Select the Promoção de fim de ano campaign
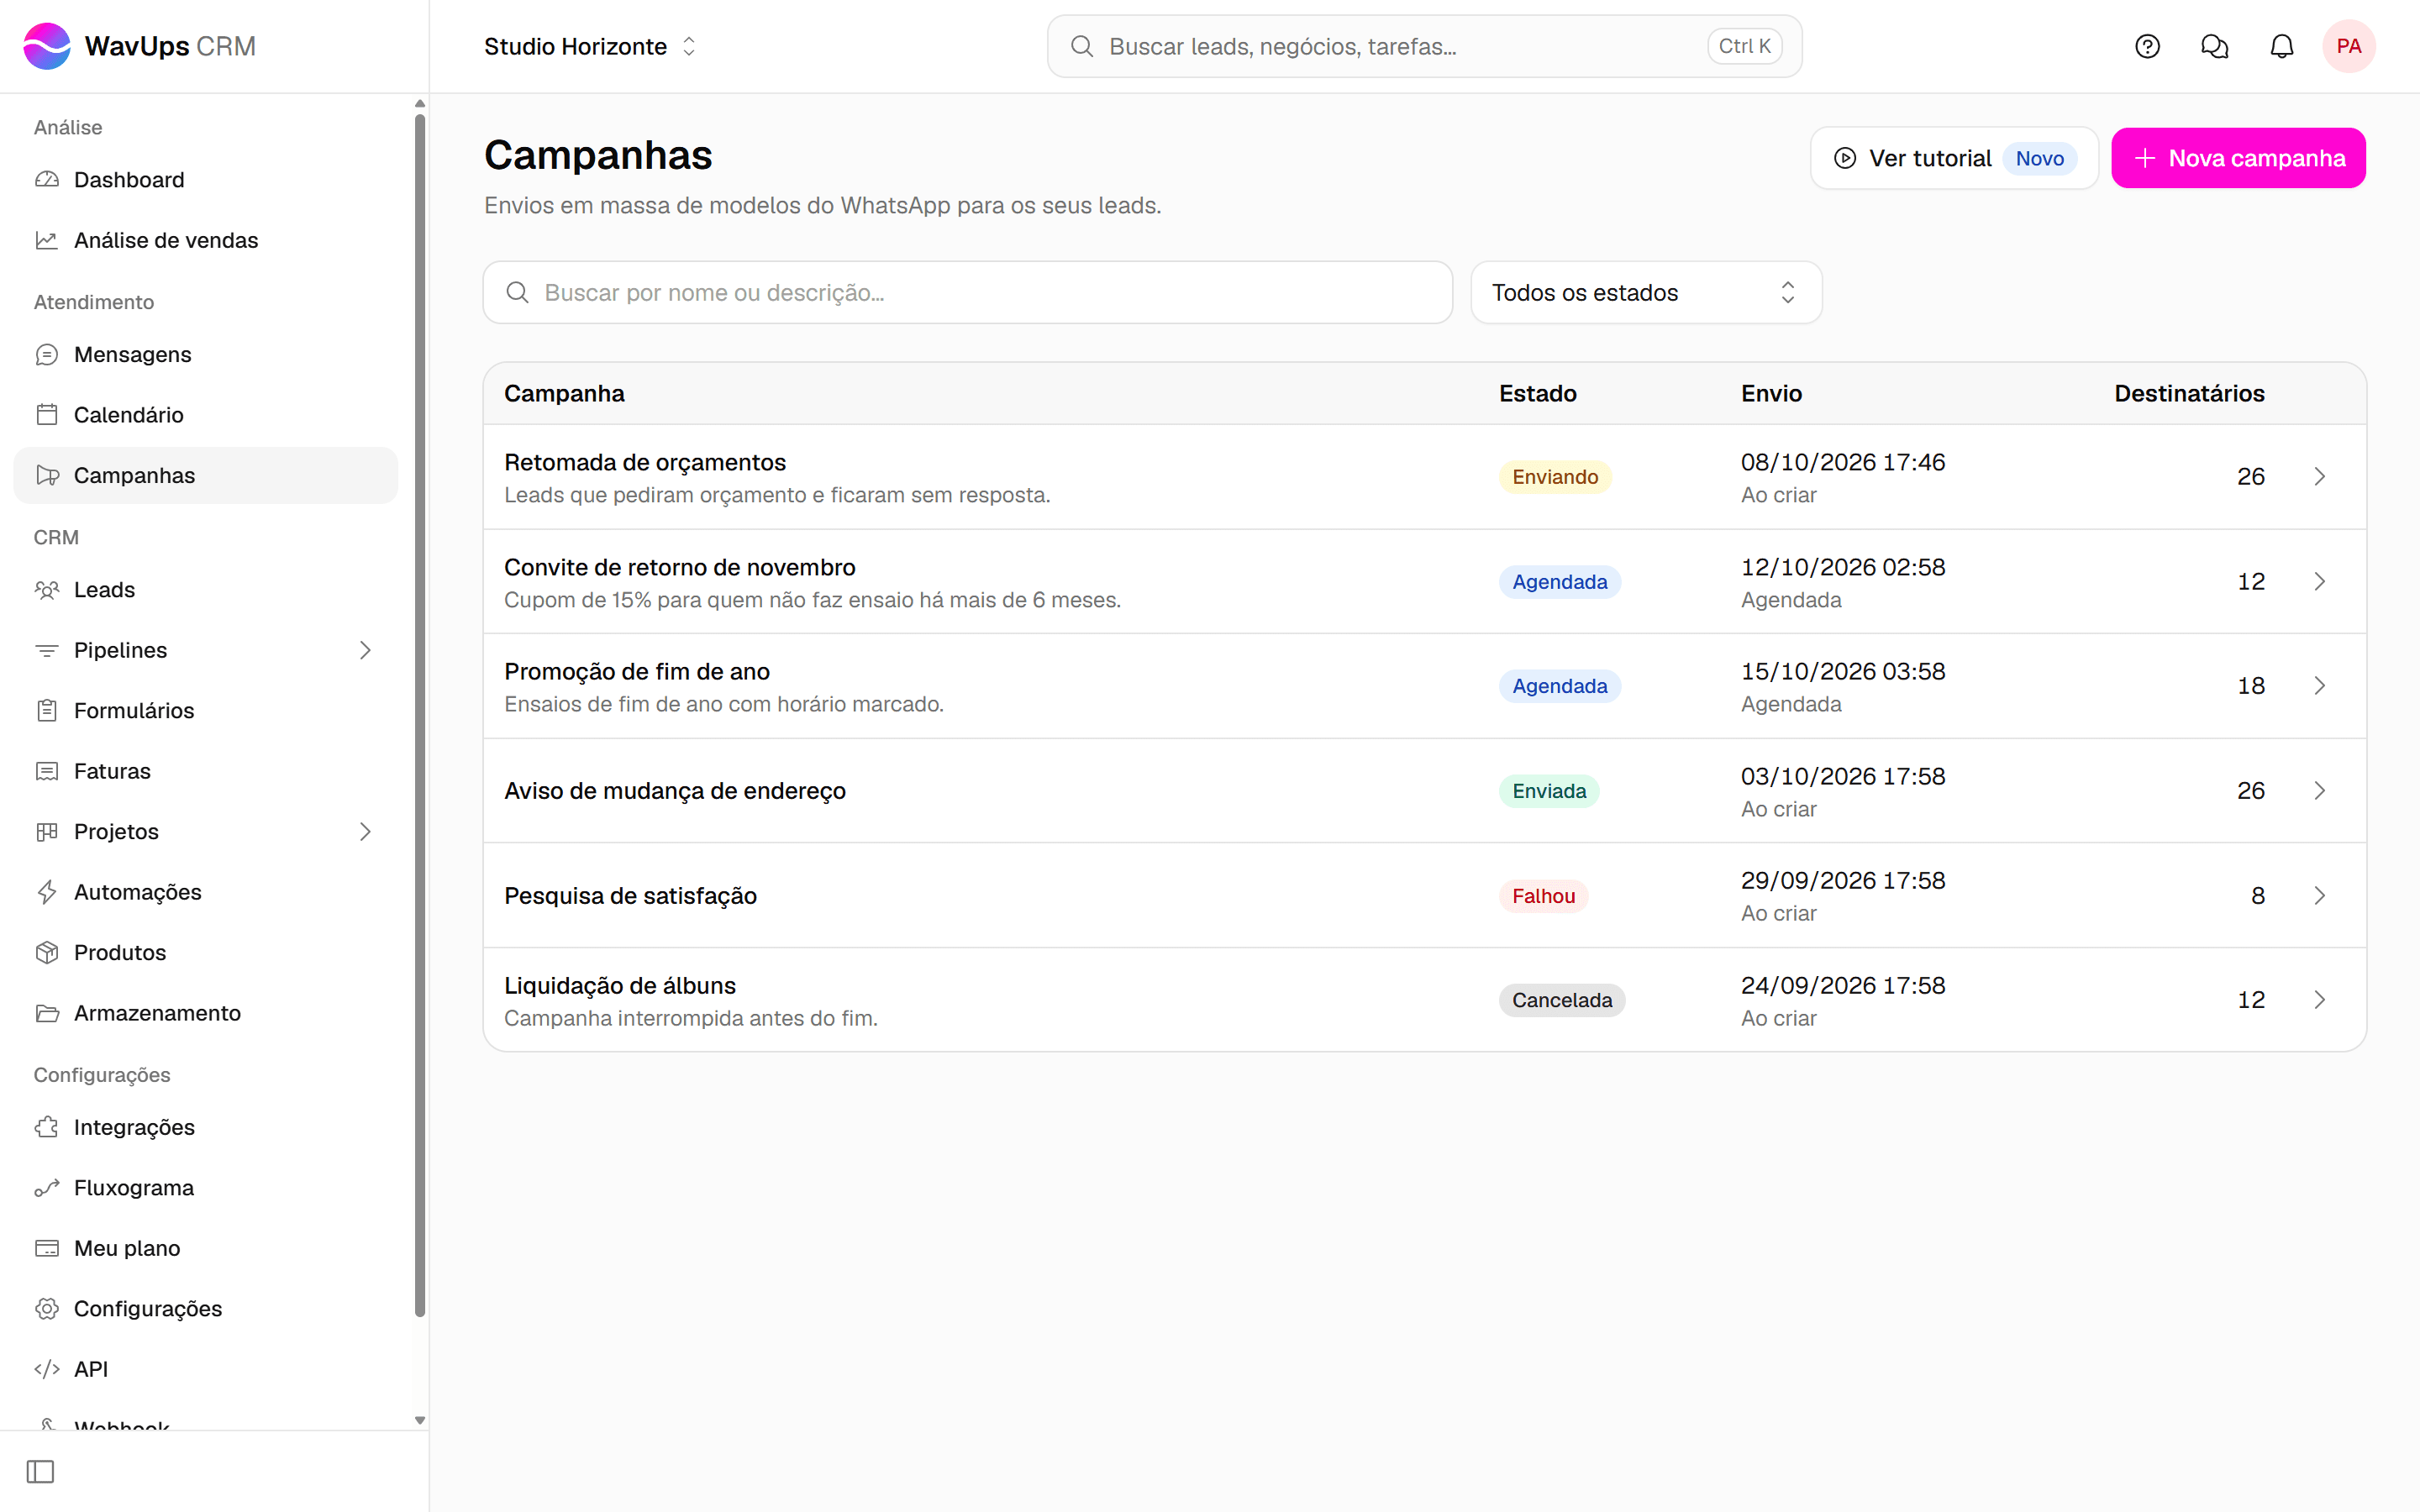Screen dimensions: 2420x1512 pos(1424,686)
